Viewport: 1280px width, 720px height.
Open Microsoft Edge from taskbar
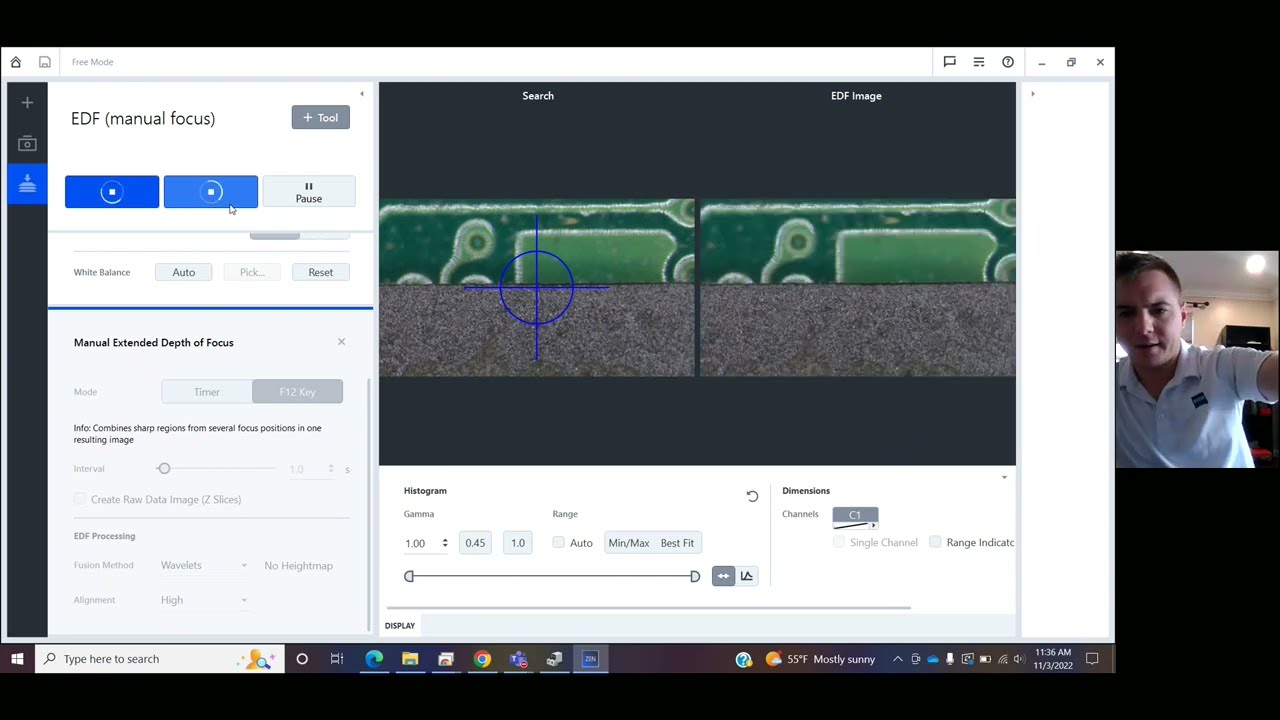tap(374, 659)
